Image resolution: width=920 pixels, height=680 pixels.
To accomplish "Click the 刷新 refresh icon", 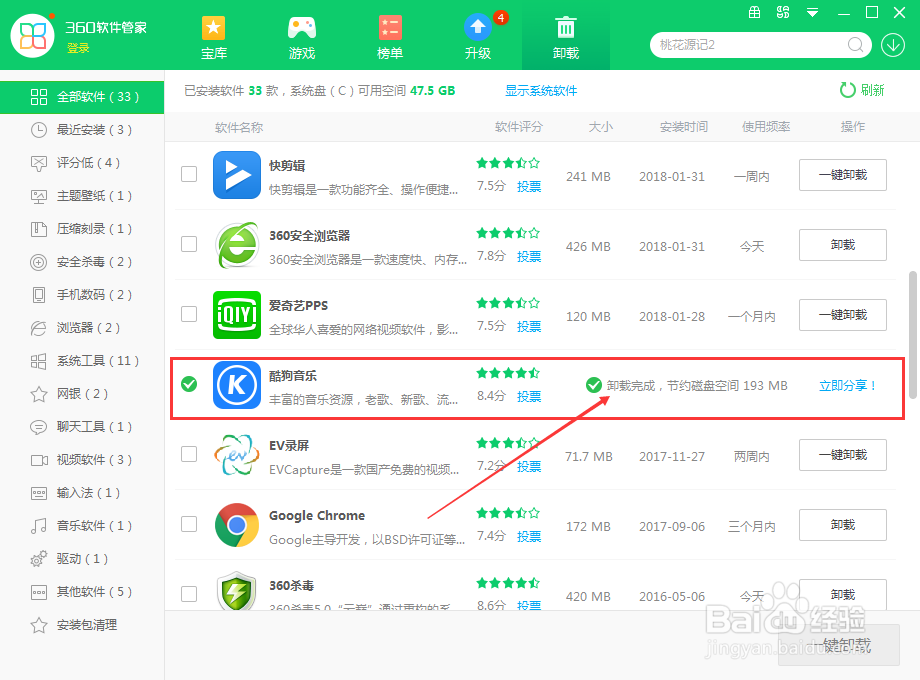I will tap(847, 90).
